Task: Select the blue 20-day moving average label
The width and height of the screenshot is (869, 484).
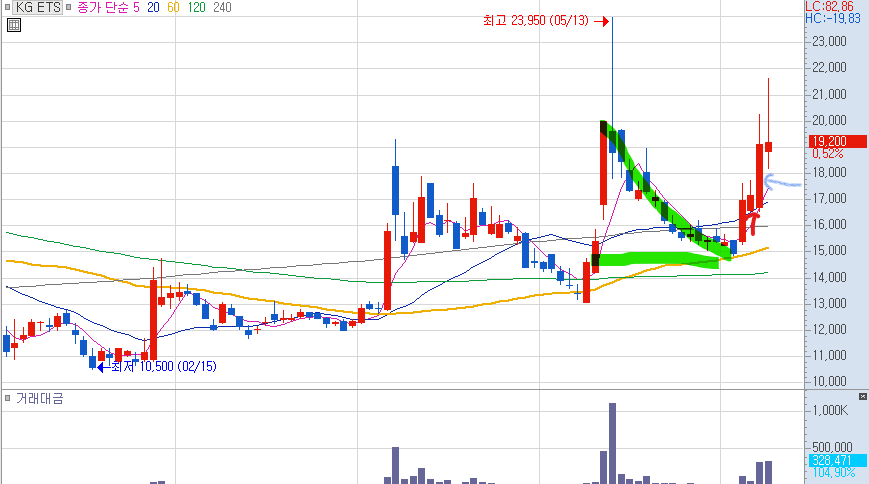Action: (153, 8)
